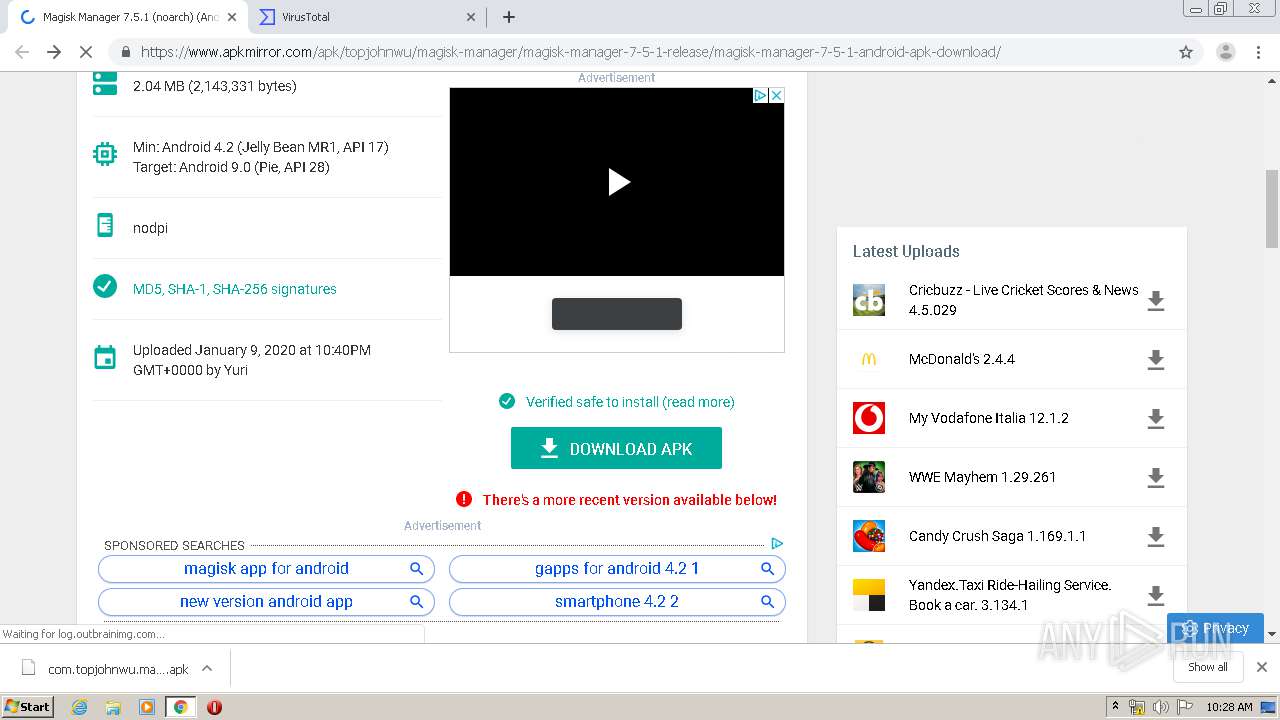Download WWE Mayhem via arrow icon
1280x720 pixels.
tap(1156, 478)
